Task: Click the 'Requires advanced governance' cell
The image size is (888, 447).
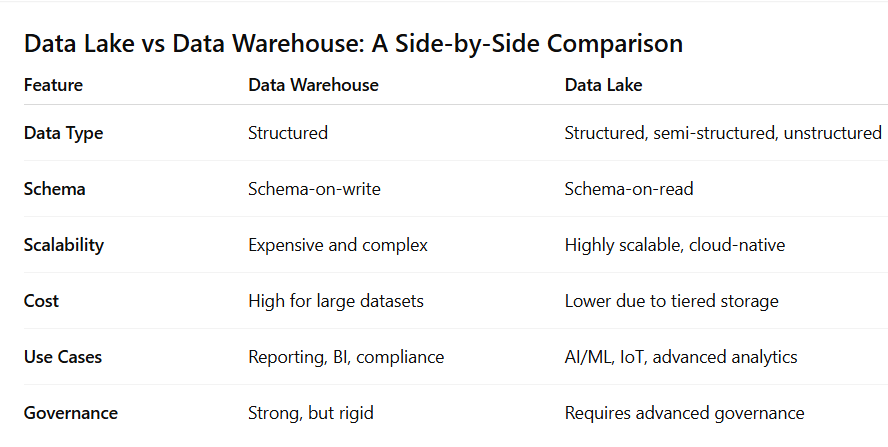Action: (684, 413)
